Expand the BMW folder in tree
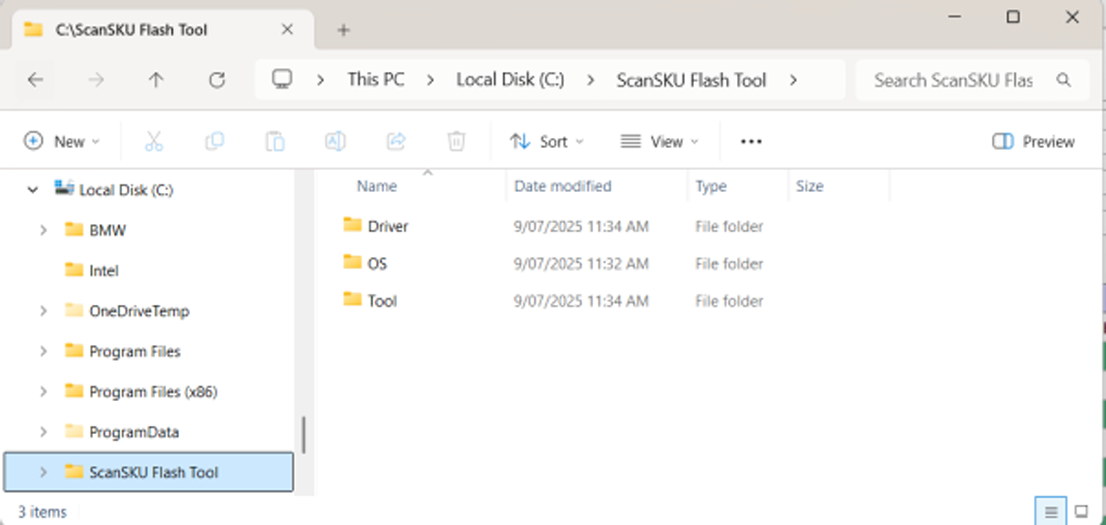 click(43, 230)
